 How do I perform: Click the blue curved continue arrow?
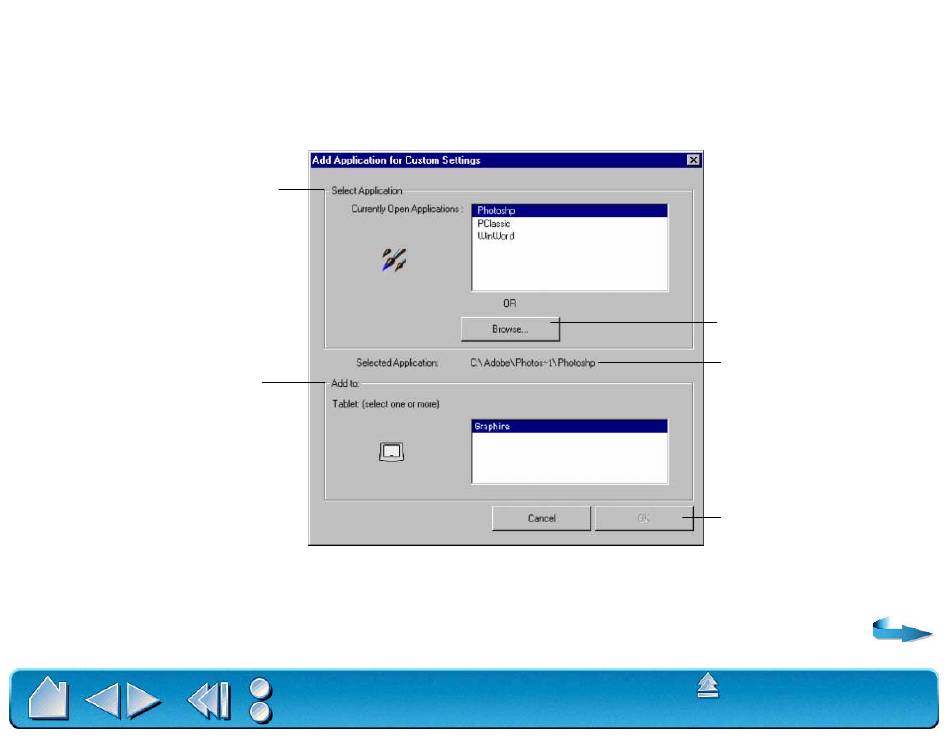coord(901,630)
